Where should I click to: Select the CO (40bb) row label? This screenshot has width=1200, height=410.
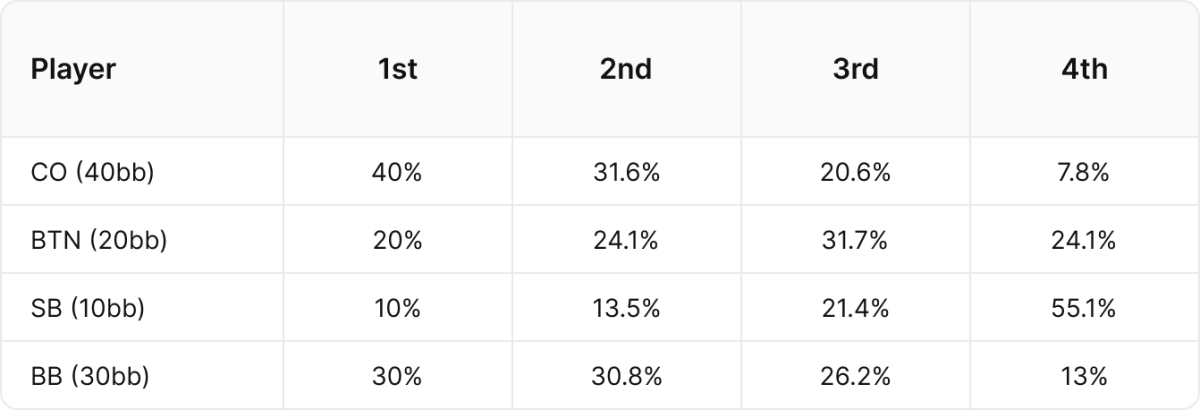(93, 172)
